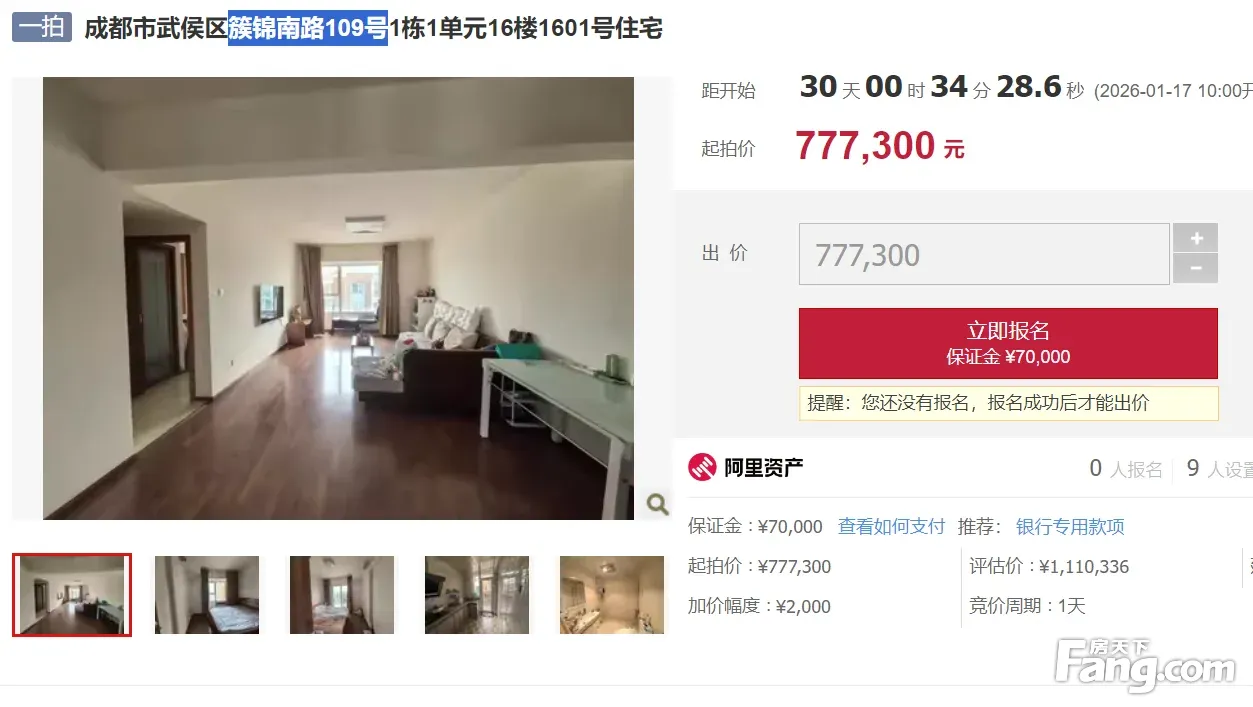Click the 0 人报名 registrant count
This screenshot has height=707, width=1253.
1126,468
